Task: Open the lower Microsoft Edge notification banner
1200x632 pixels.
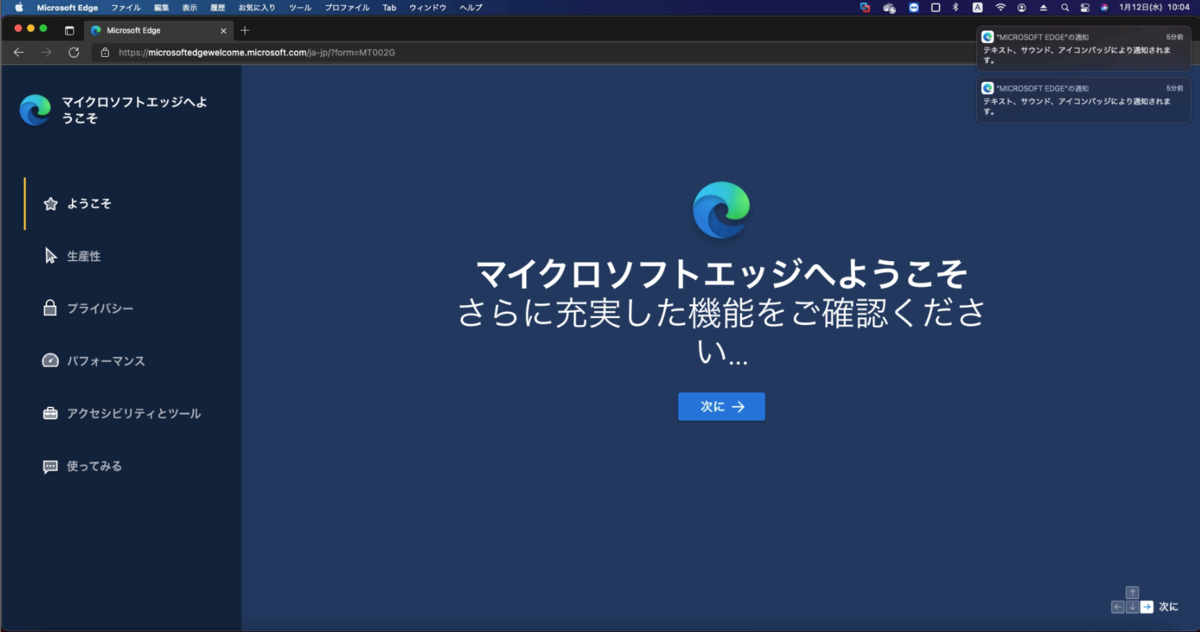Action: (x=1084, y=100)
